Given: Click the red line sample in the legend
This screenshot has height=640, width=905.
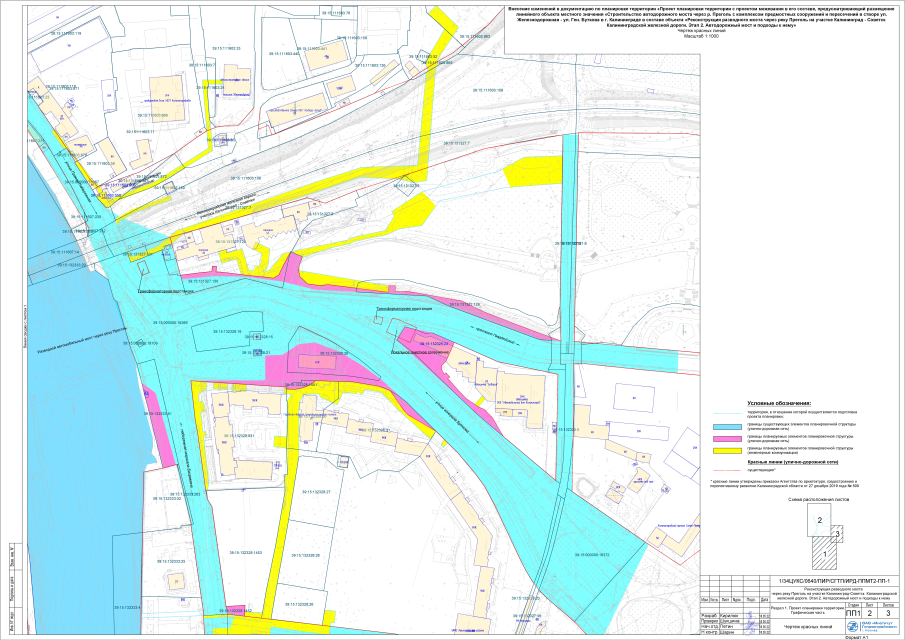Looking at the screenshot, I should 727,469.
